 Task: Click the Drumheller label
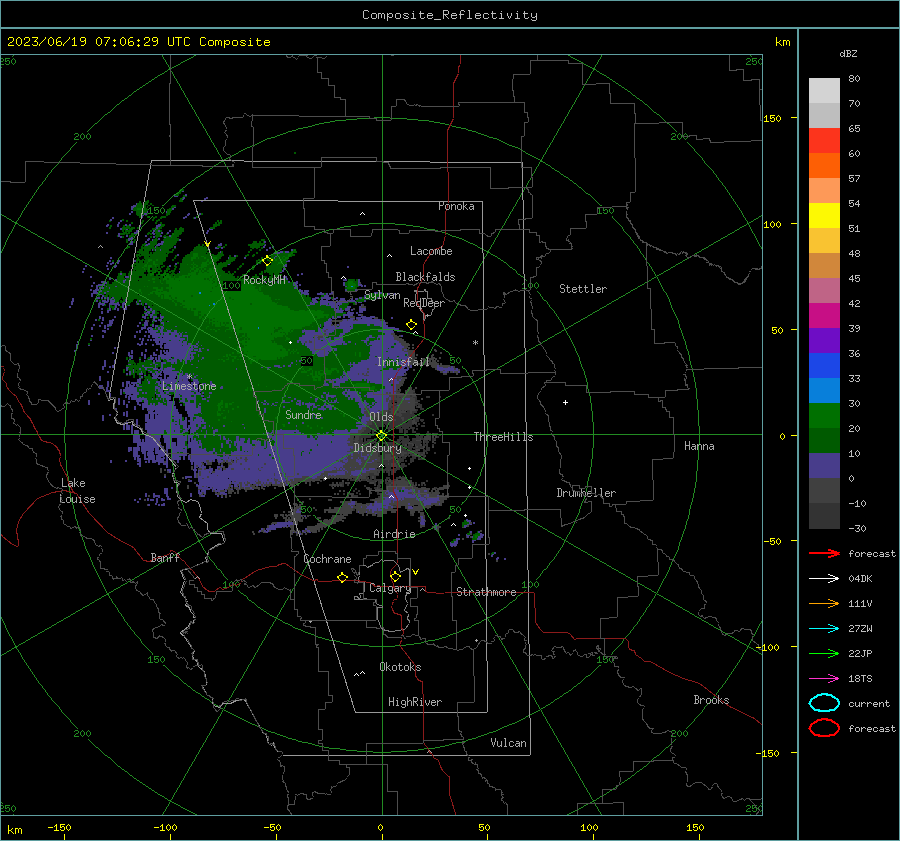coord(585,493)
